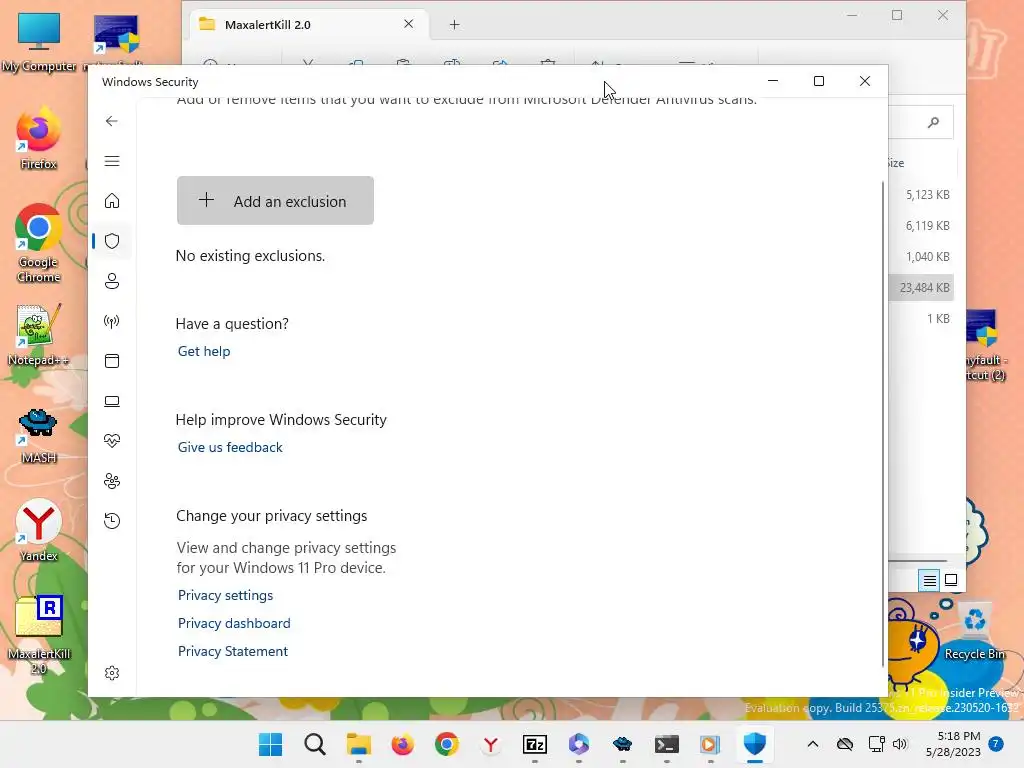Open File Explorer from the taskbar
This screenshot has height=768, width=1024.
(359, 744)
